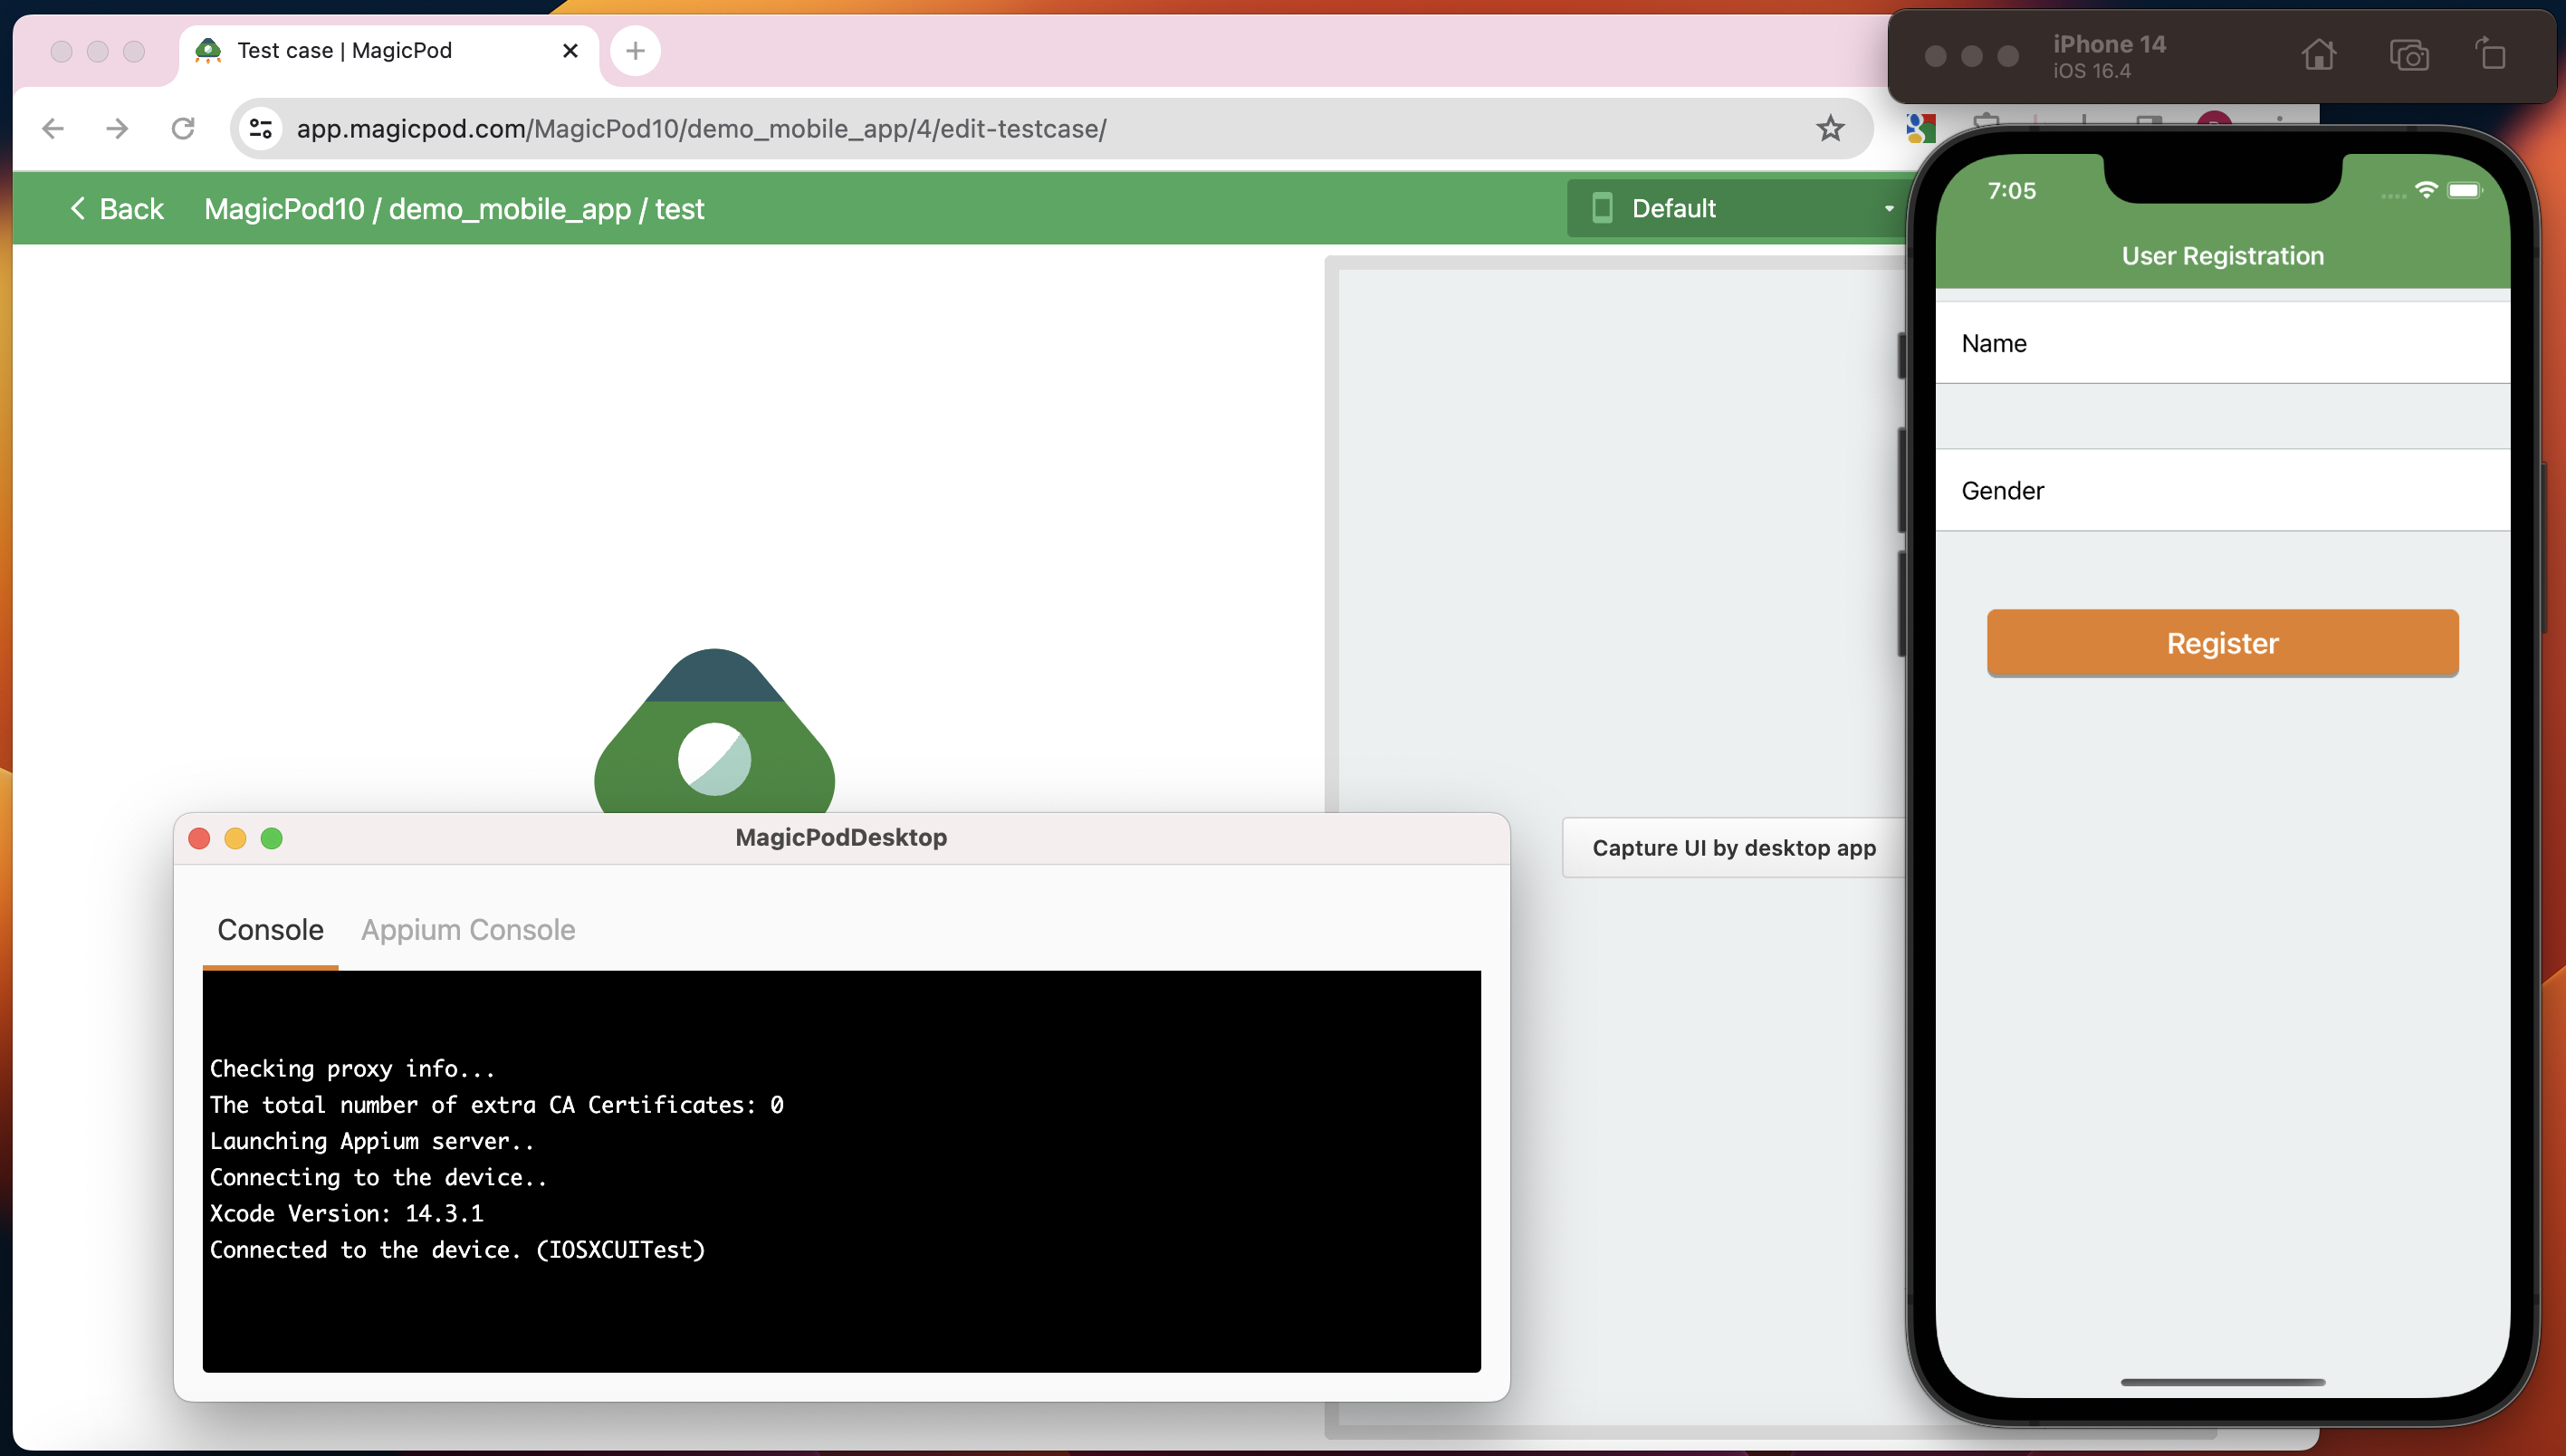The width and height of the screenshot is (2566, 1456).
Task: Click Capture UI by desktop app button
Action: point(1734,847)
